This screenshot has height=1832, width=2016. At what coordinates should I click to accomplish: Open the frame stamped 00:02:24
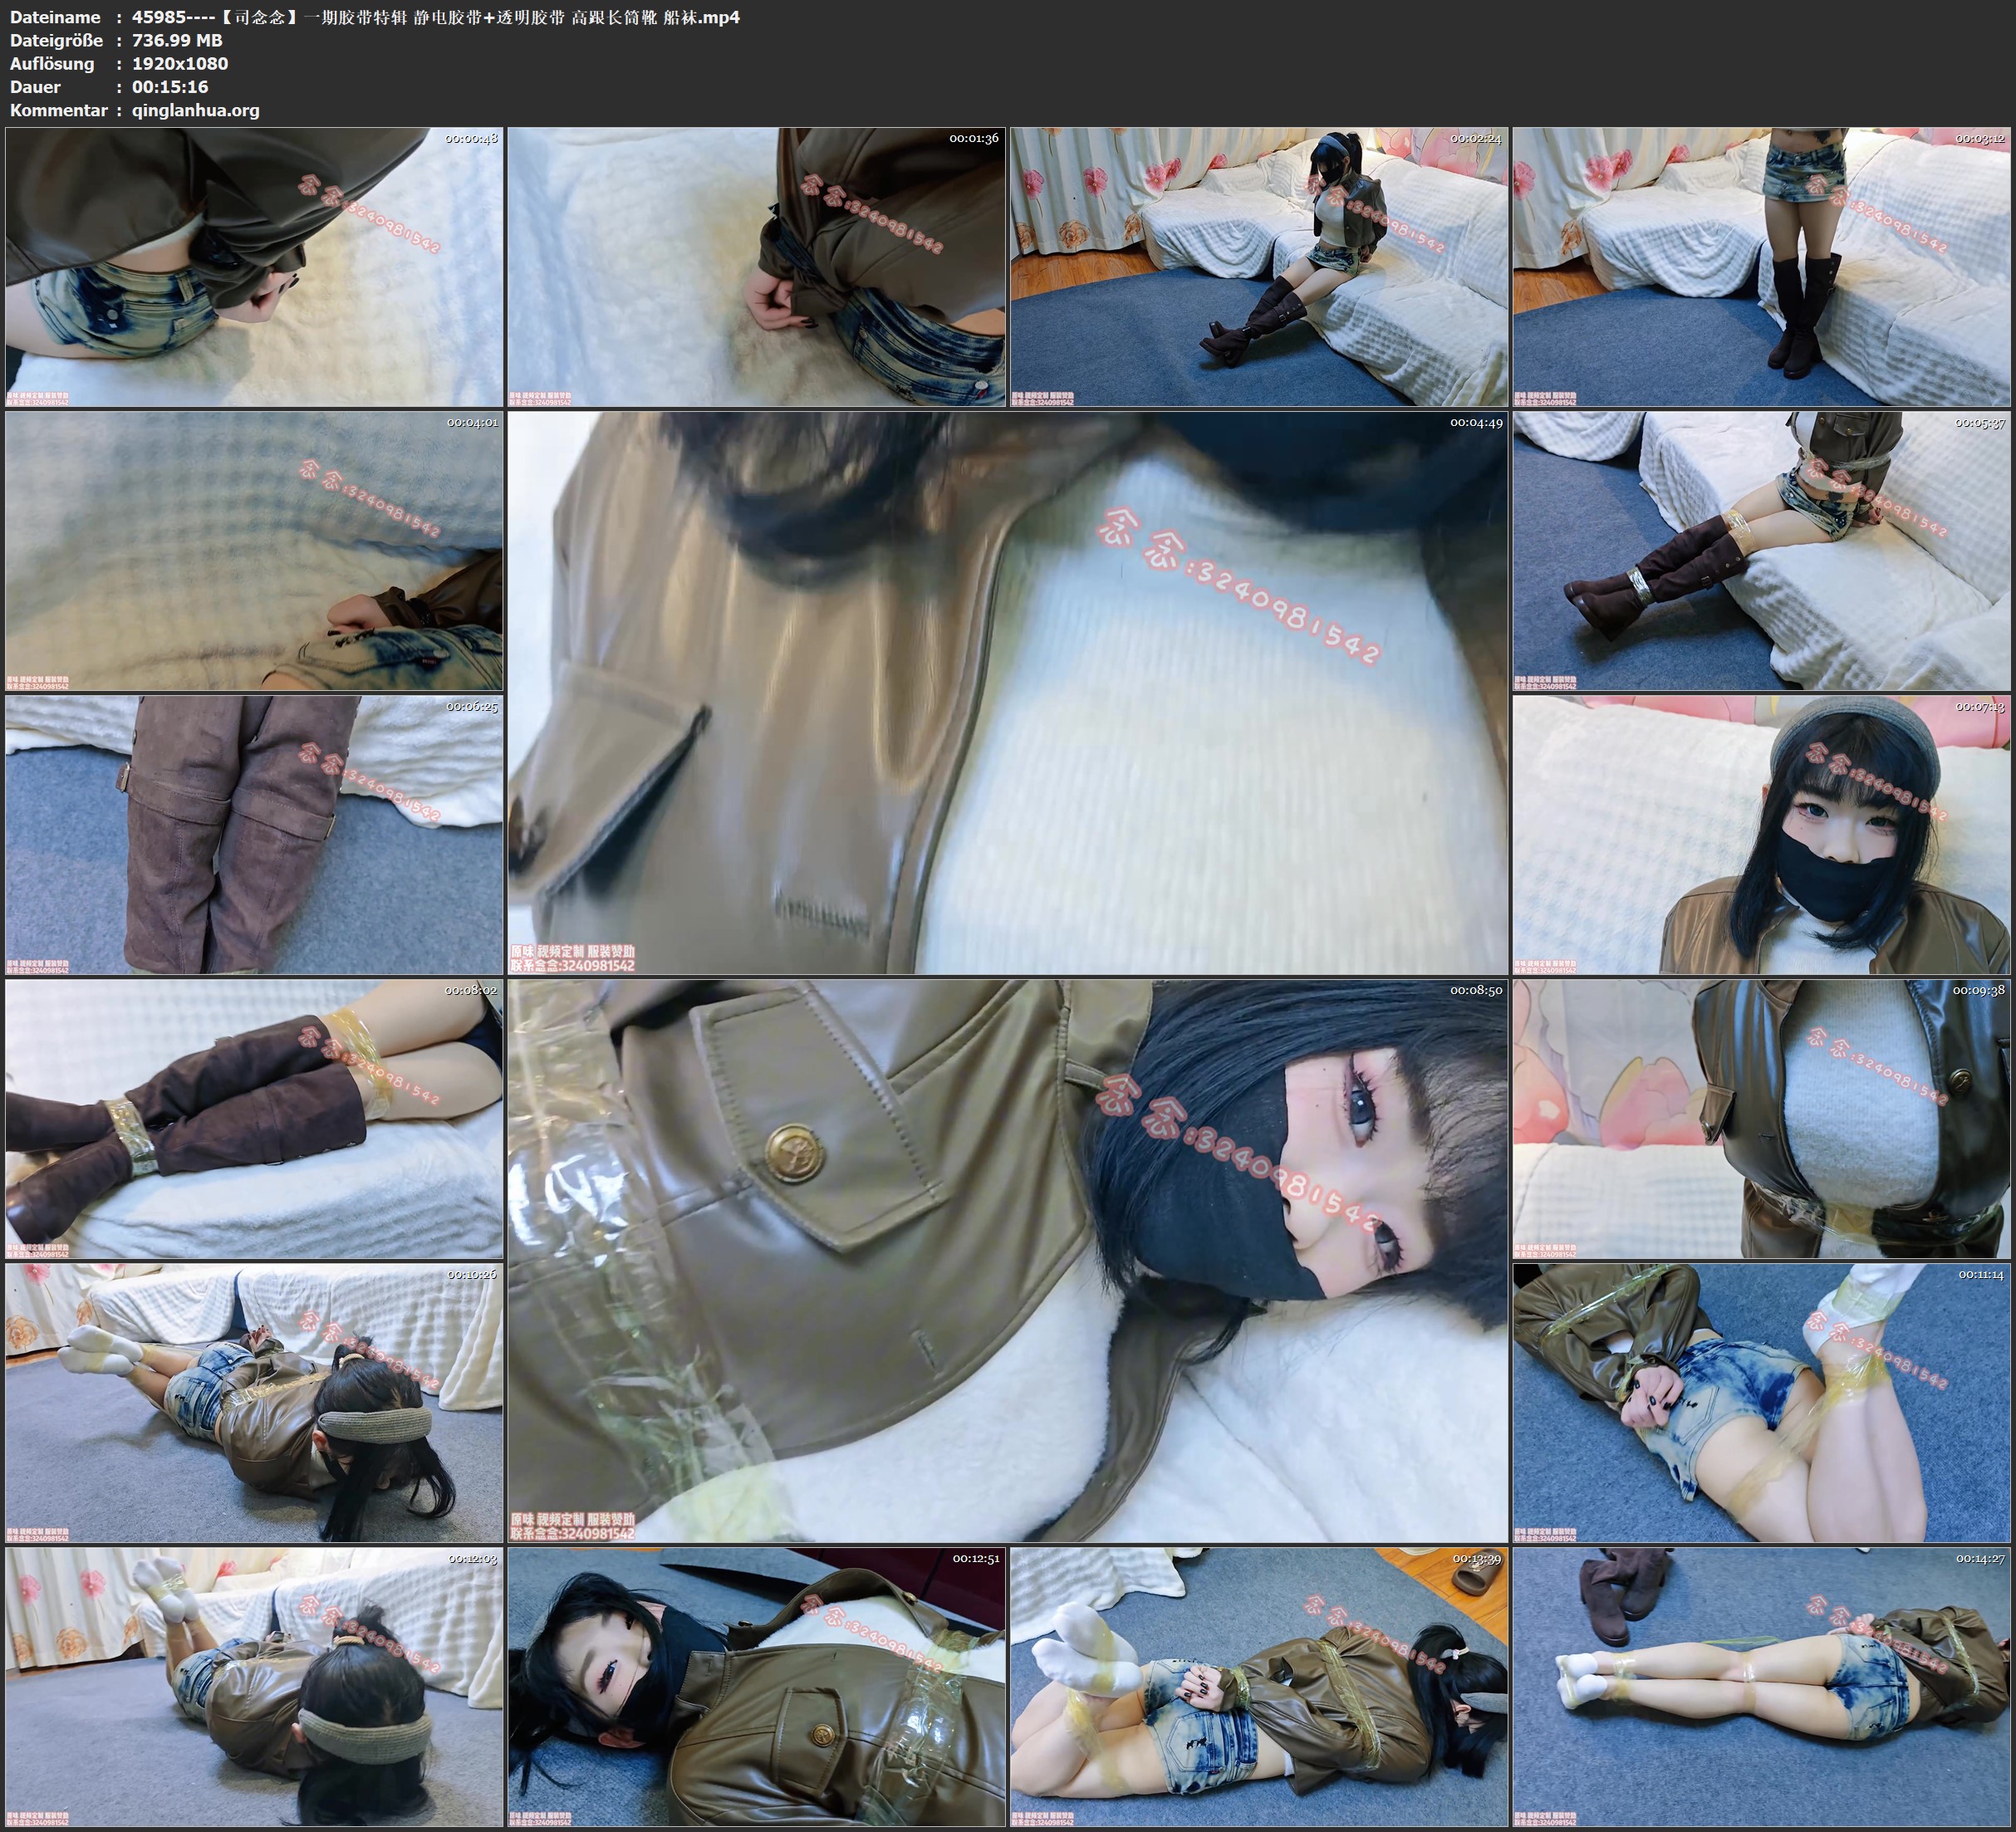1259,267
